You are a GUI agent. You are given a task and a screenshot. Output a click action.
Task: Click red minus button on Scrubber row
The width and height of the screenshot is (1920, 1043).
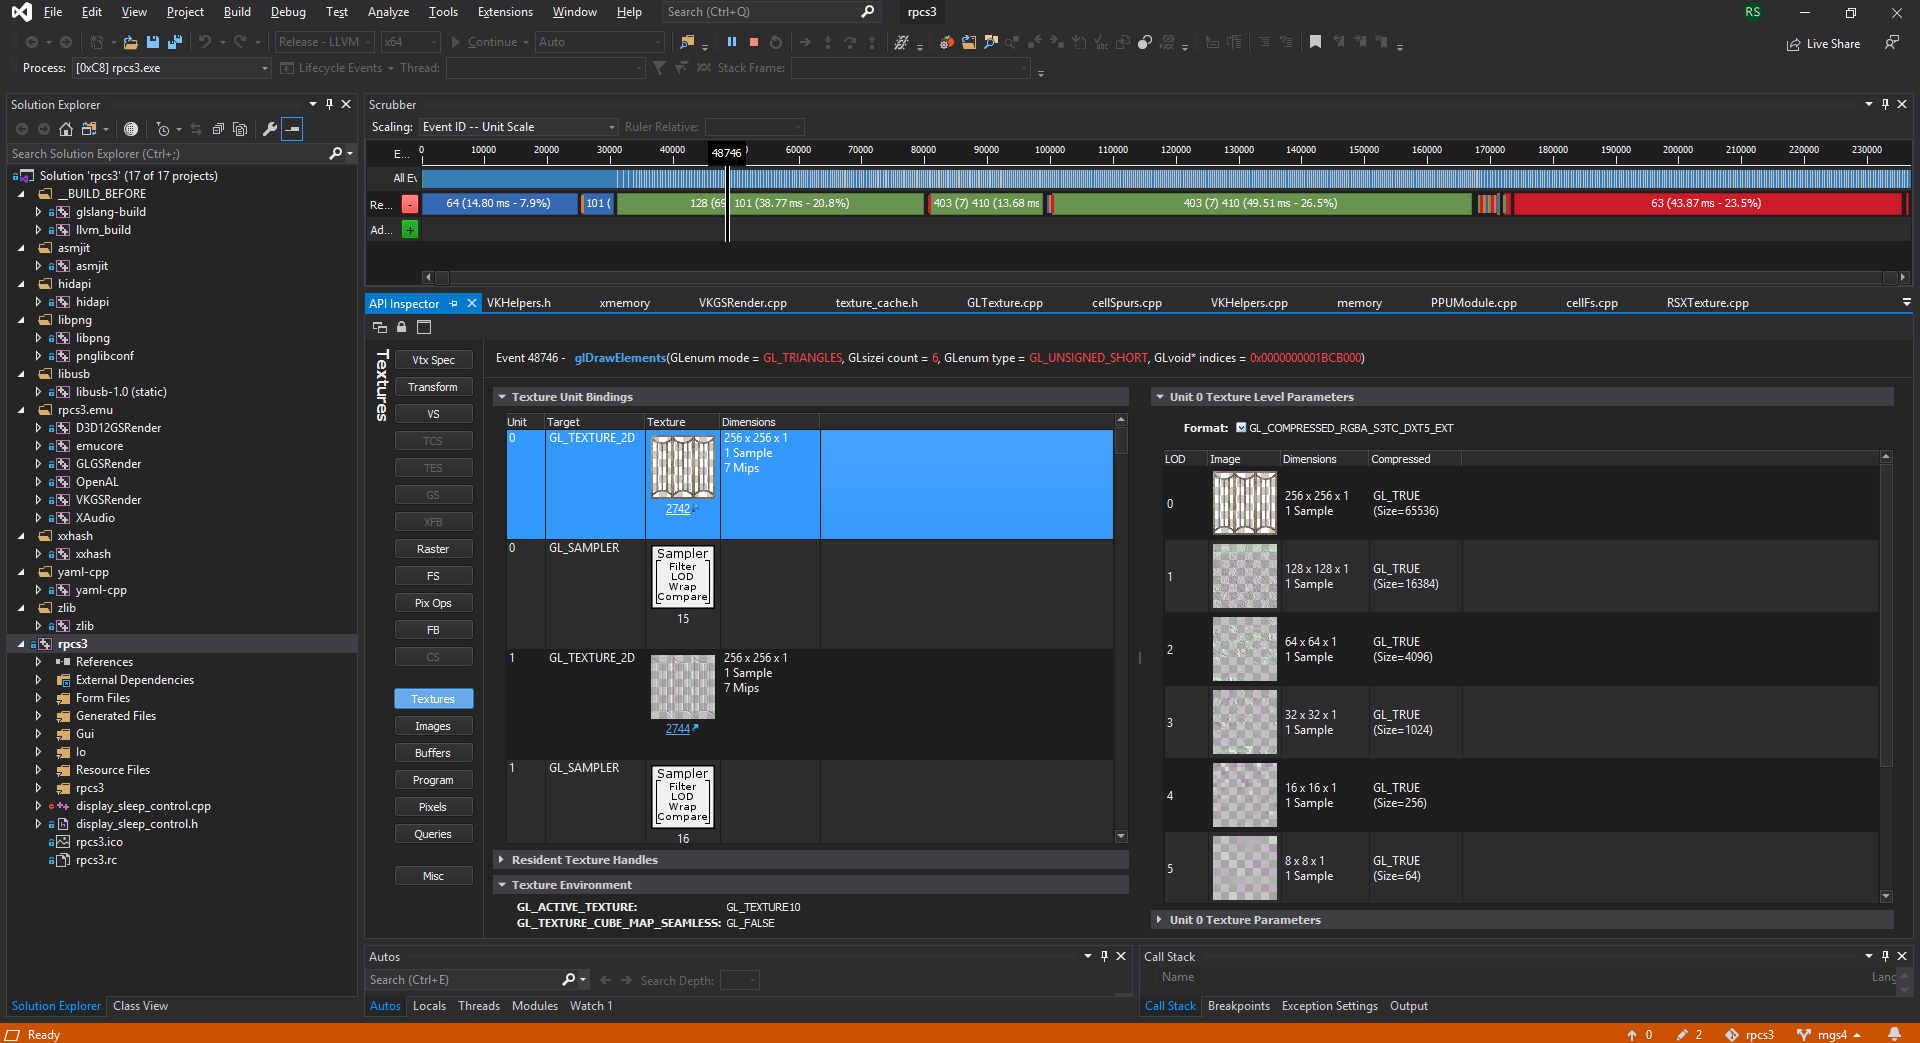(410, 204)
